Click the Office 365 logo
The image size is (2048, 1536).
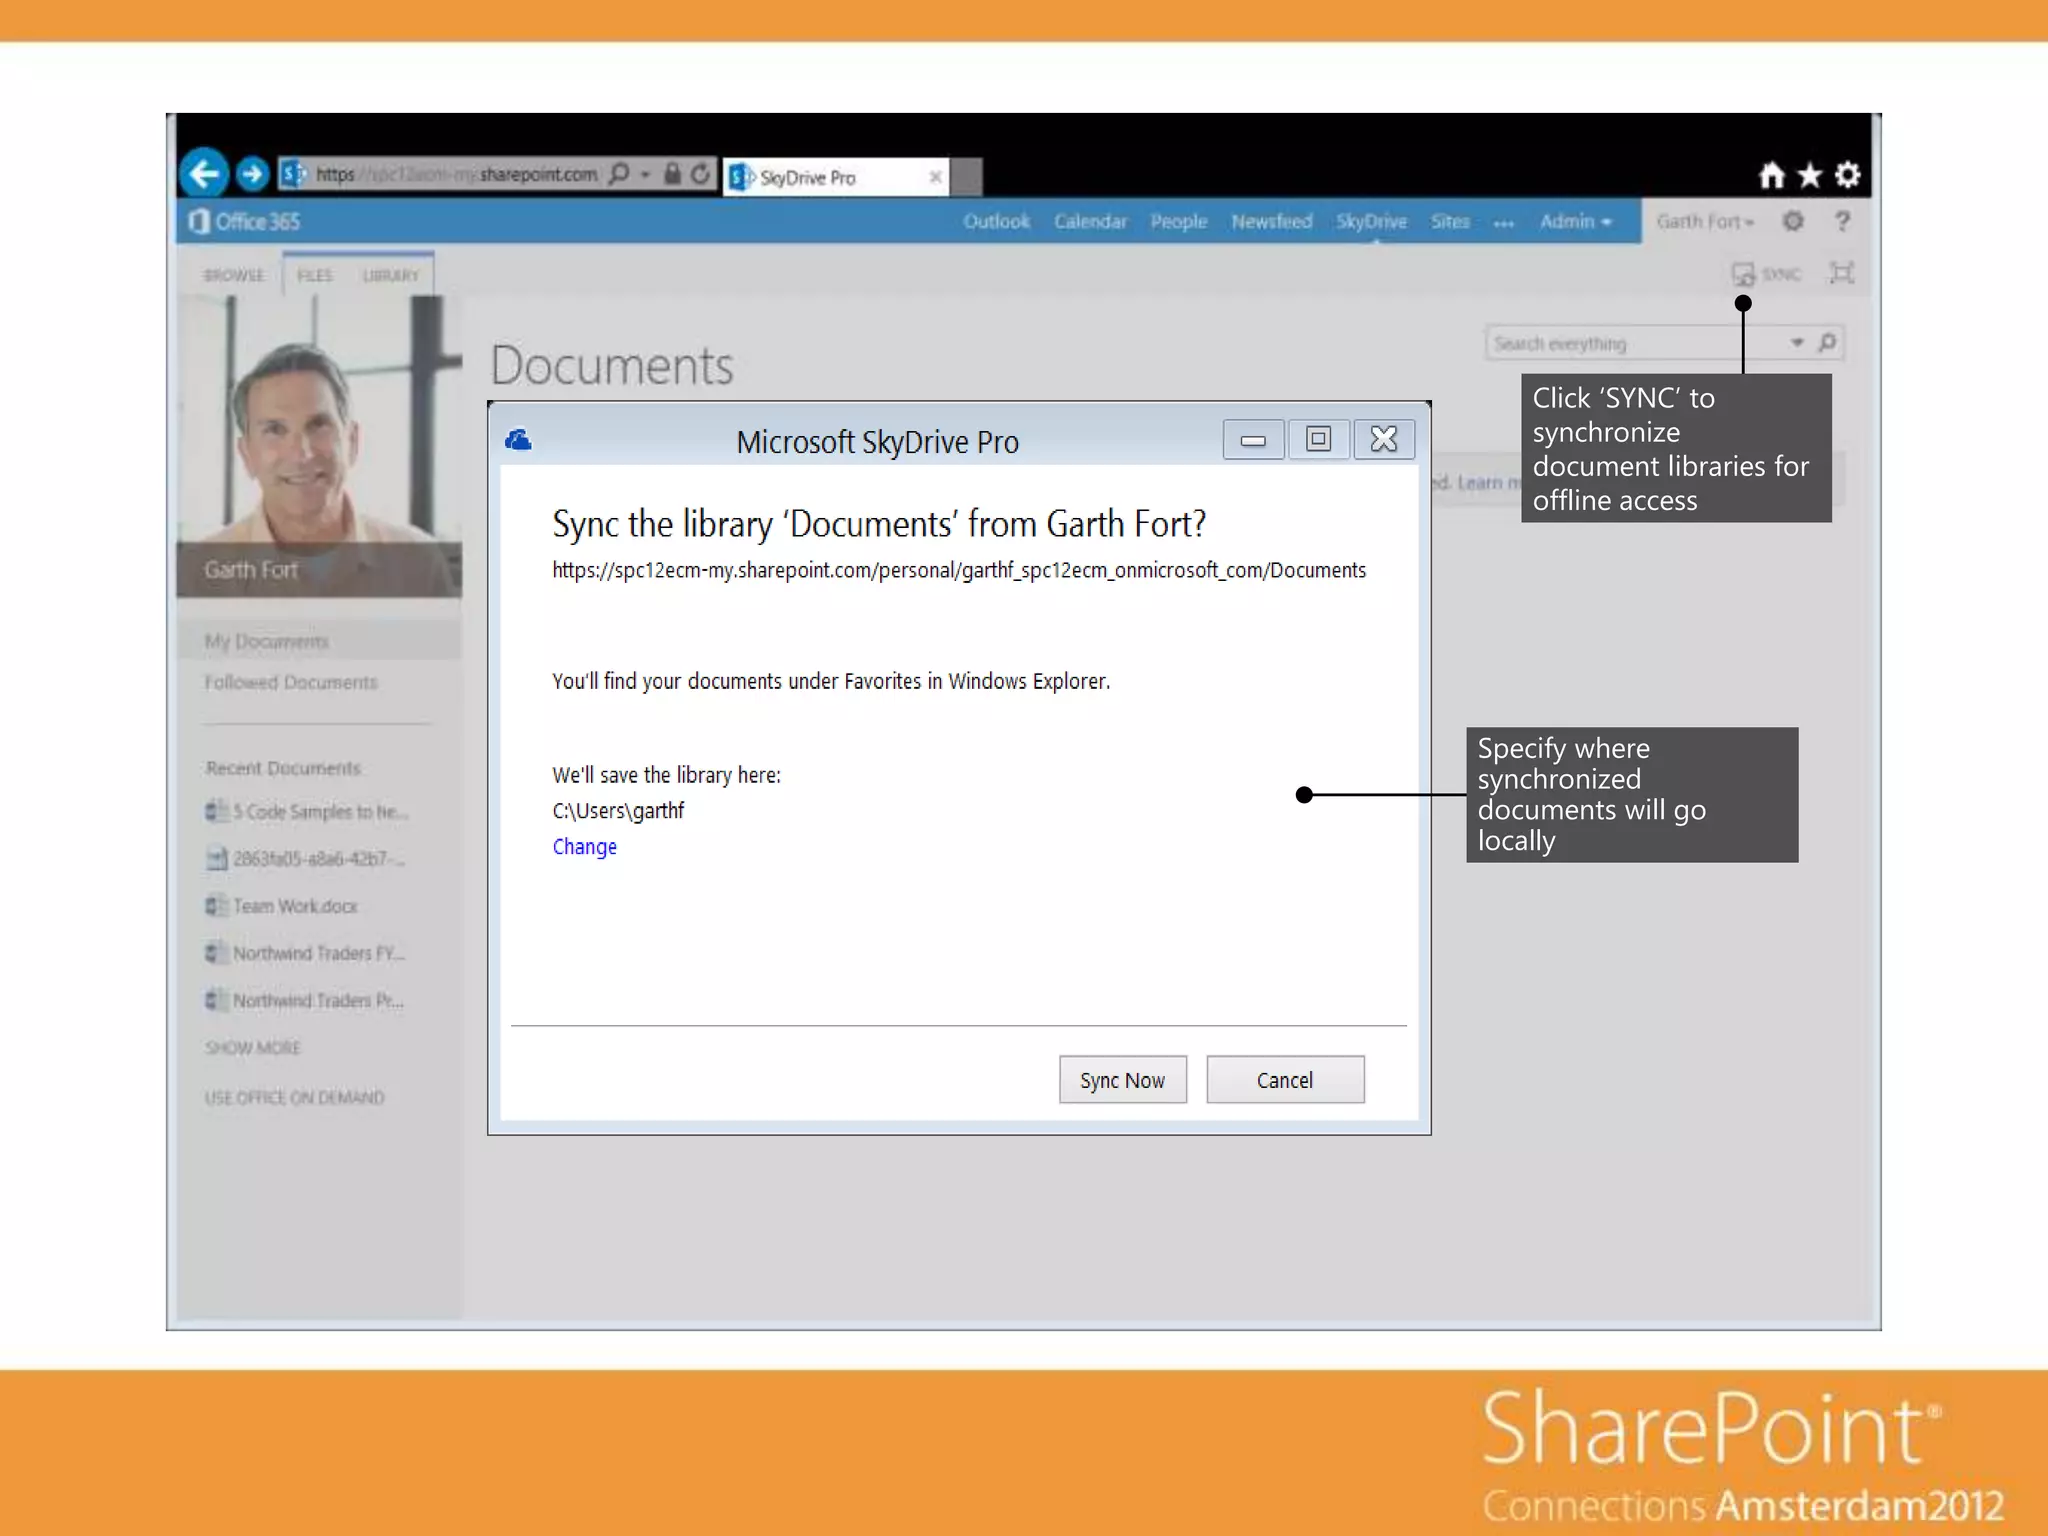244,221
